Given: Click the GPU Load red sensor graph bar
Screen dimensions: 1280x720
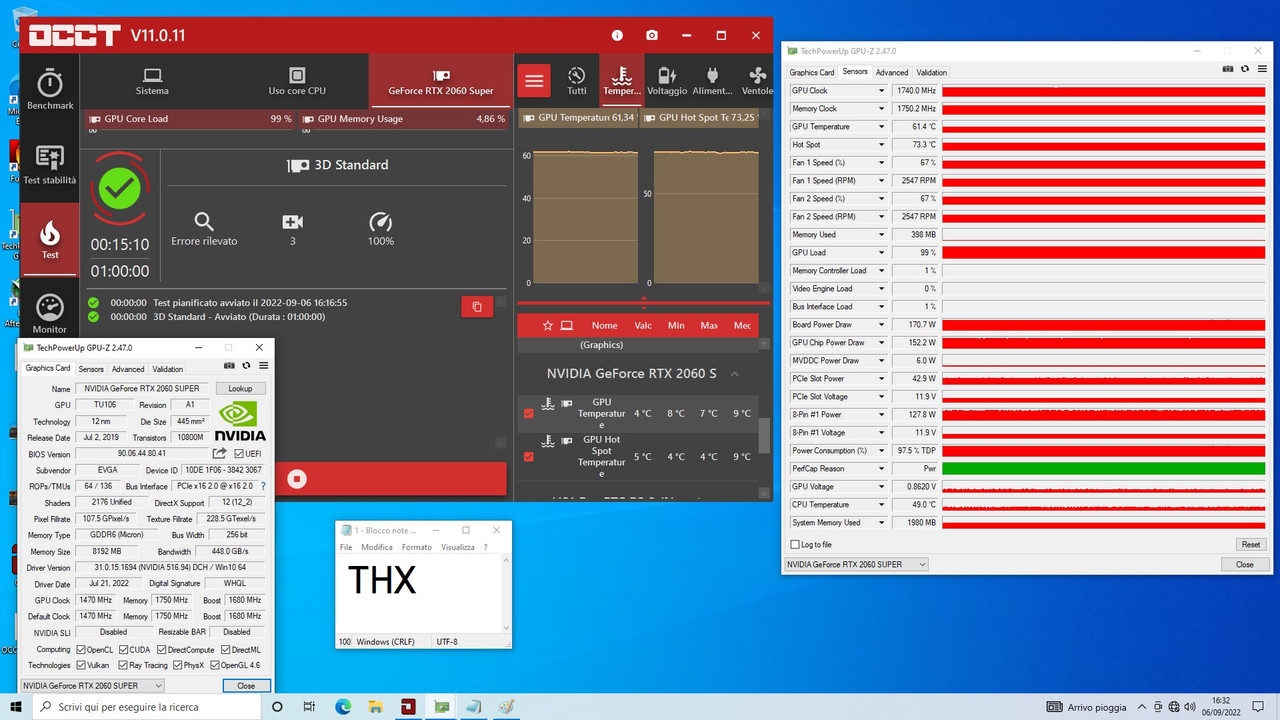Looking at the screenshot, I should point(1103,253).
